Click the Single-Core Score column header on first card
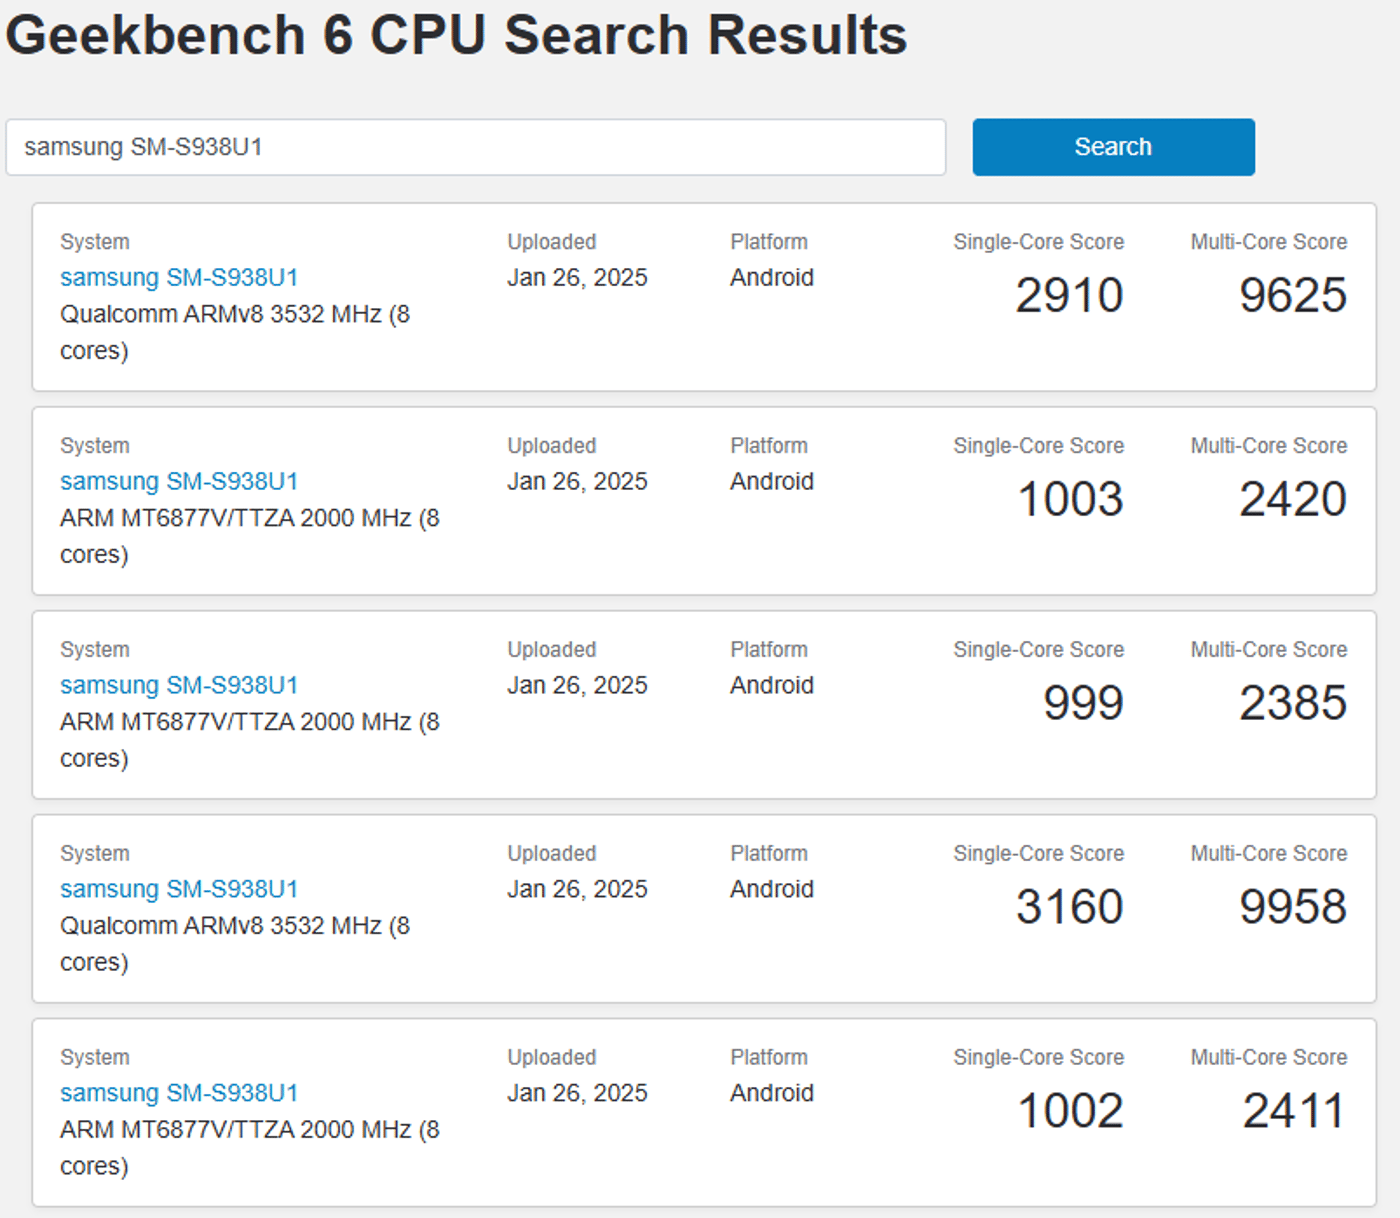The image size is (1400, 1218). (1039, 241)
